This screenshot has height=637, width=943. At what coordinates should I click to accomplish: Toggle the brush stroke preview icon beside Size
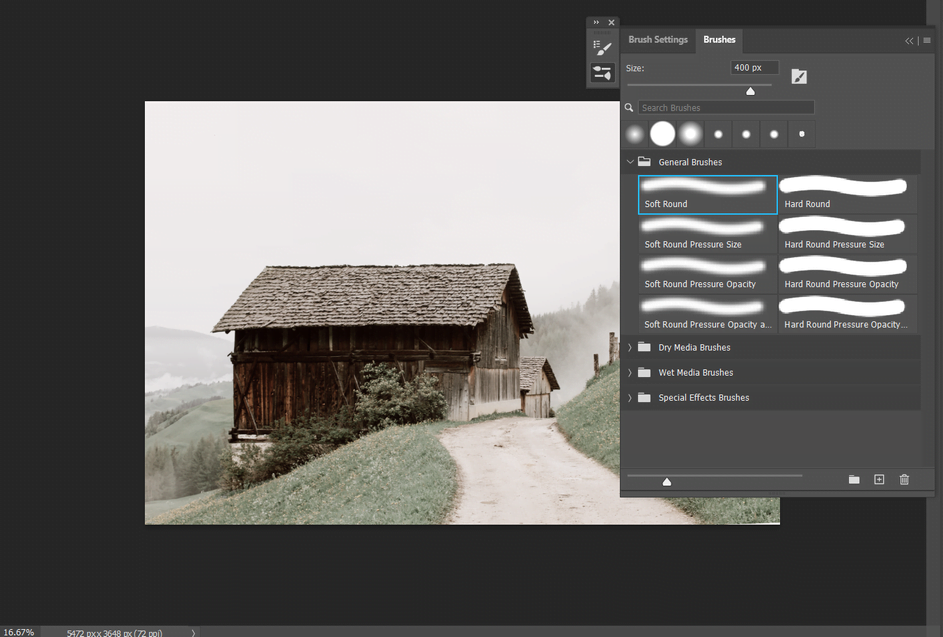(x=798, y=75)
